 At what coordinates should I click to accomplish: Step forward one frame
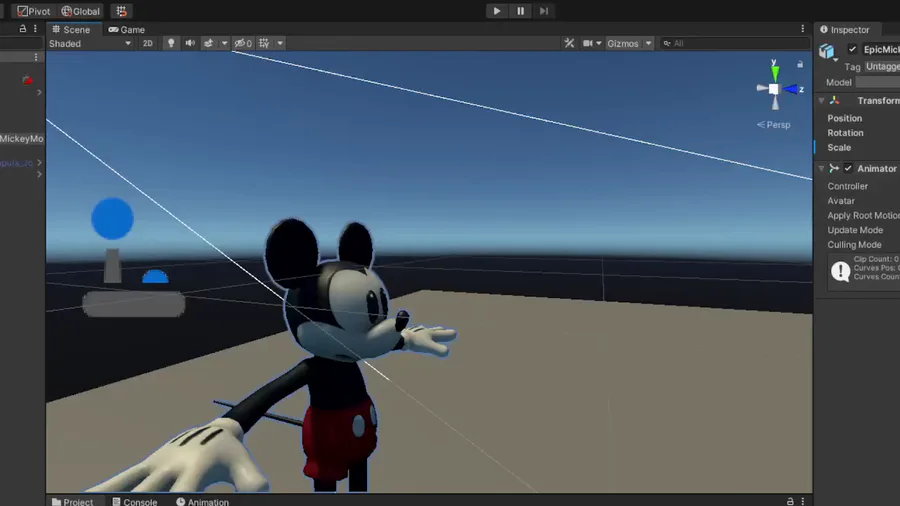[544, 11]
